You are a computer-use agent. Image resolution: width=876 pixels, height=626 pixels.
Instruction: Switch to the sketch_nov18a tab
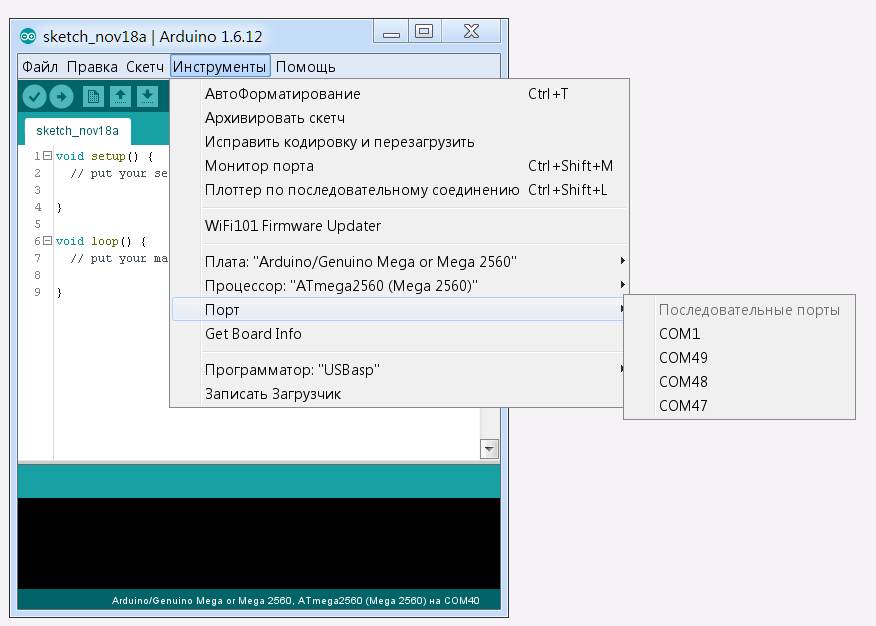(x=77, y=131)
